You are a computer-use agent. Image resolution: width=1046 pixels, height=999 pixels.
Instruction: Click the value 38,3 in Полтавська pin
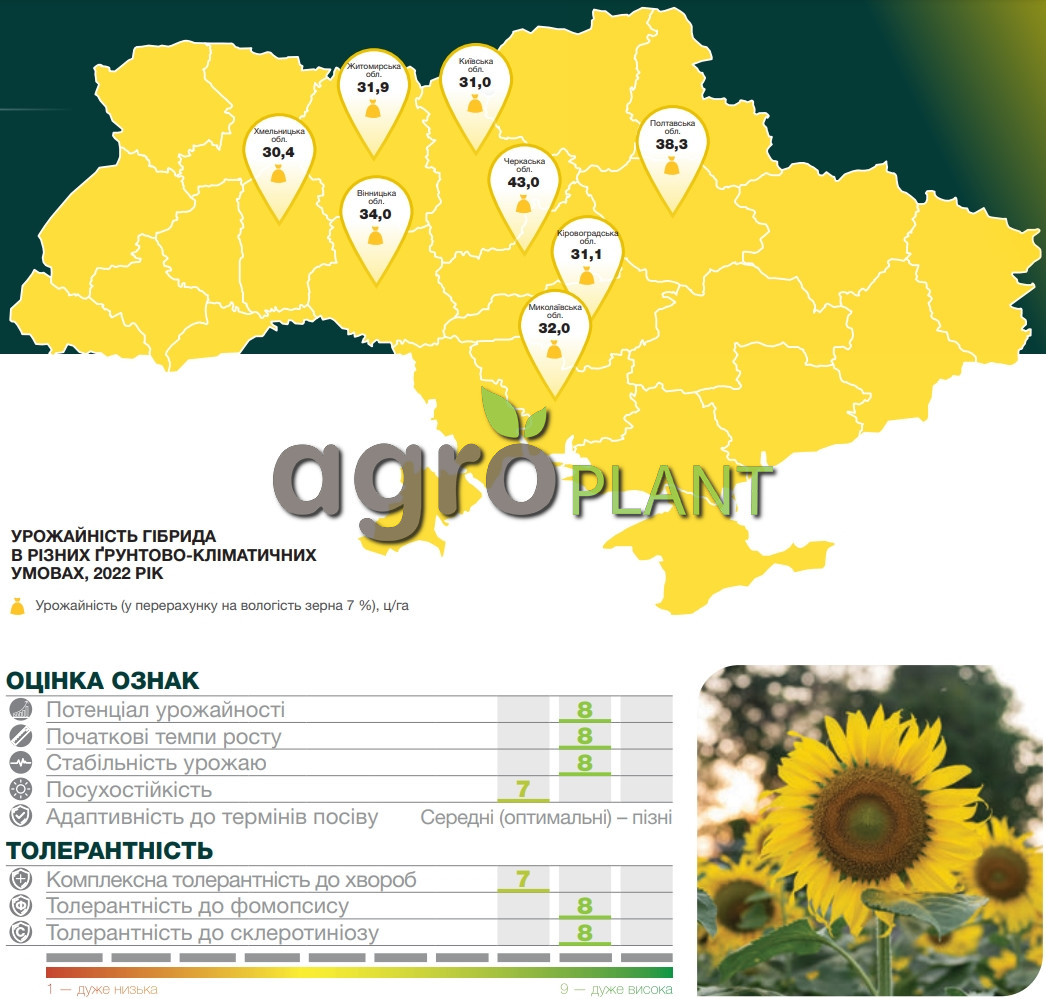tap(672, 144)
